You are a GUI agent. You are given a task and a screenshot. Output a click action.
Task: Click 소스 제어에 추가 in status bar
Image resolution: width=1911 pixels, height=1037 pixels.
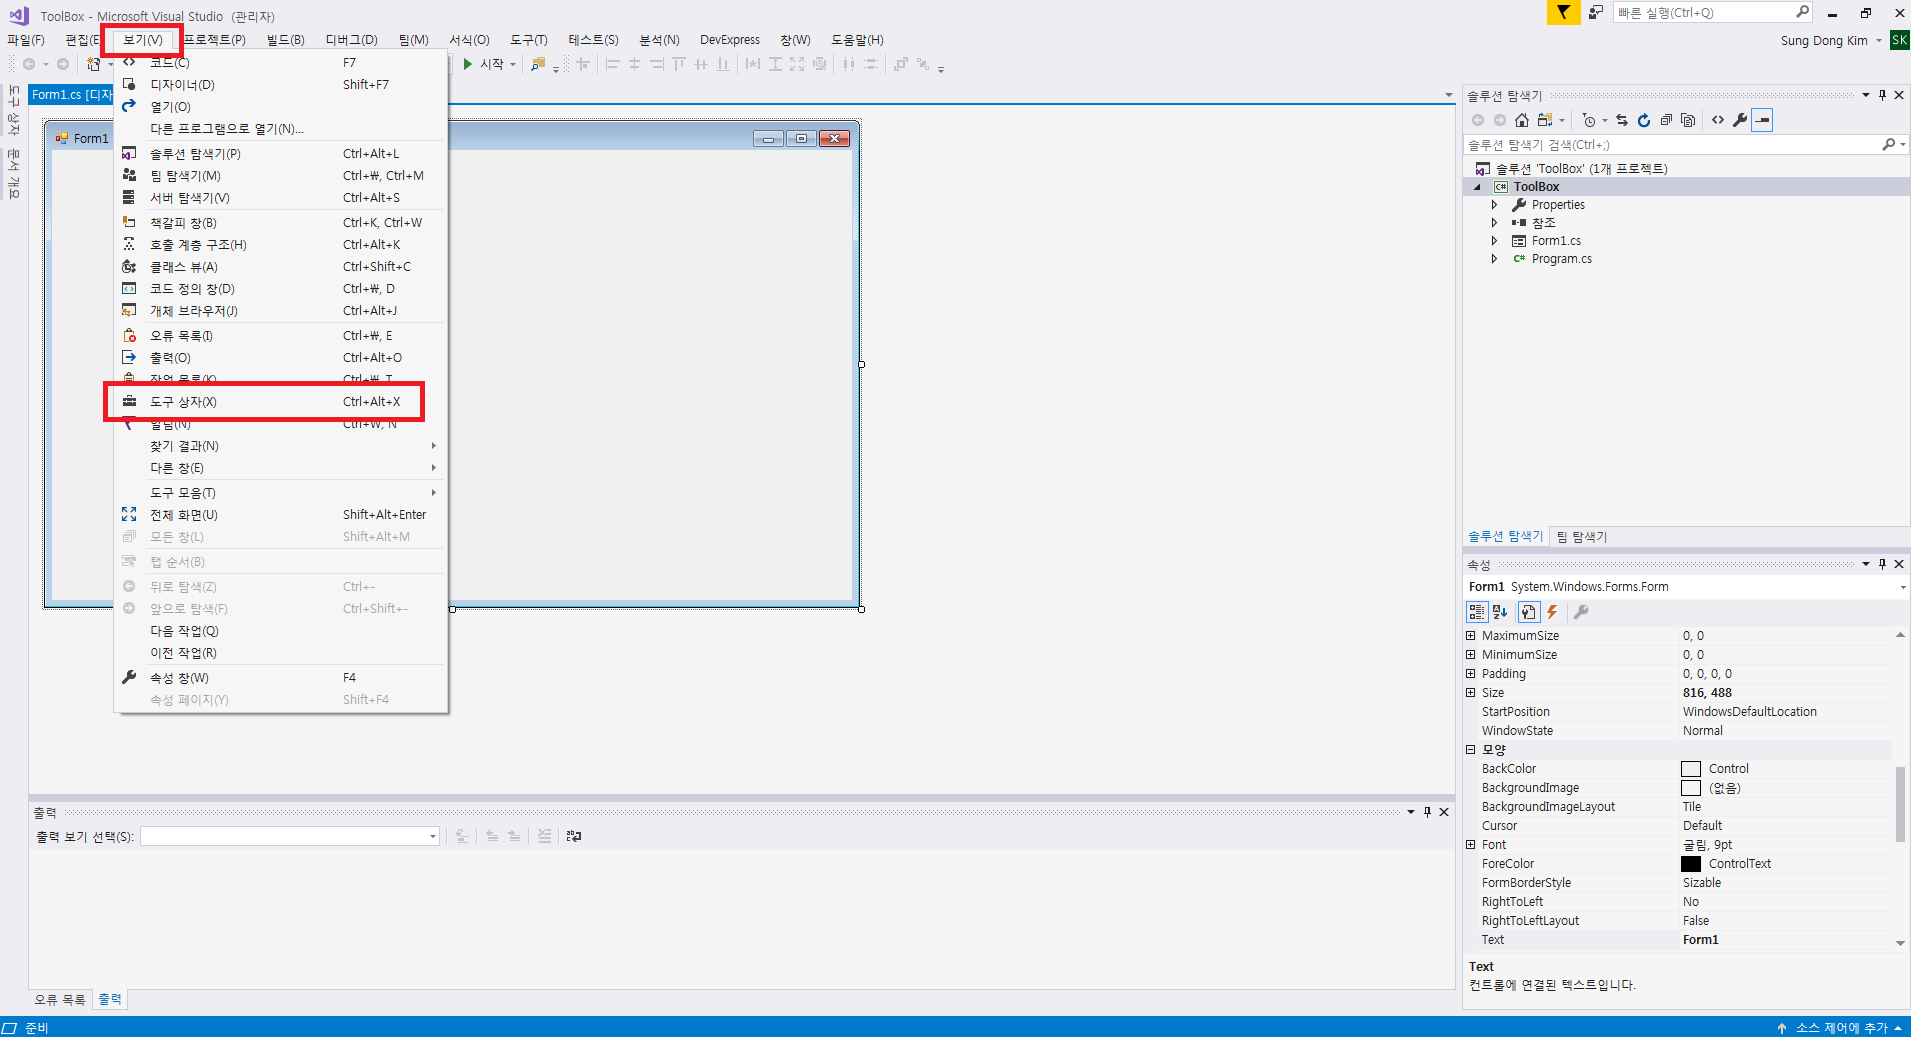(1841, 1028)
